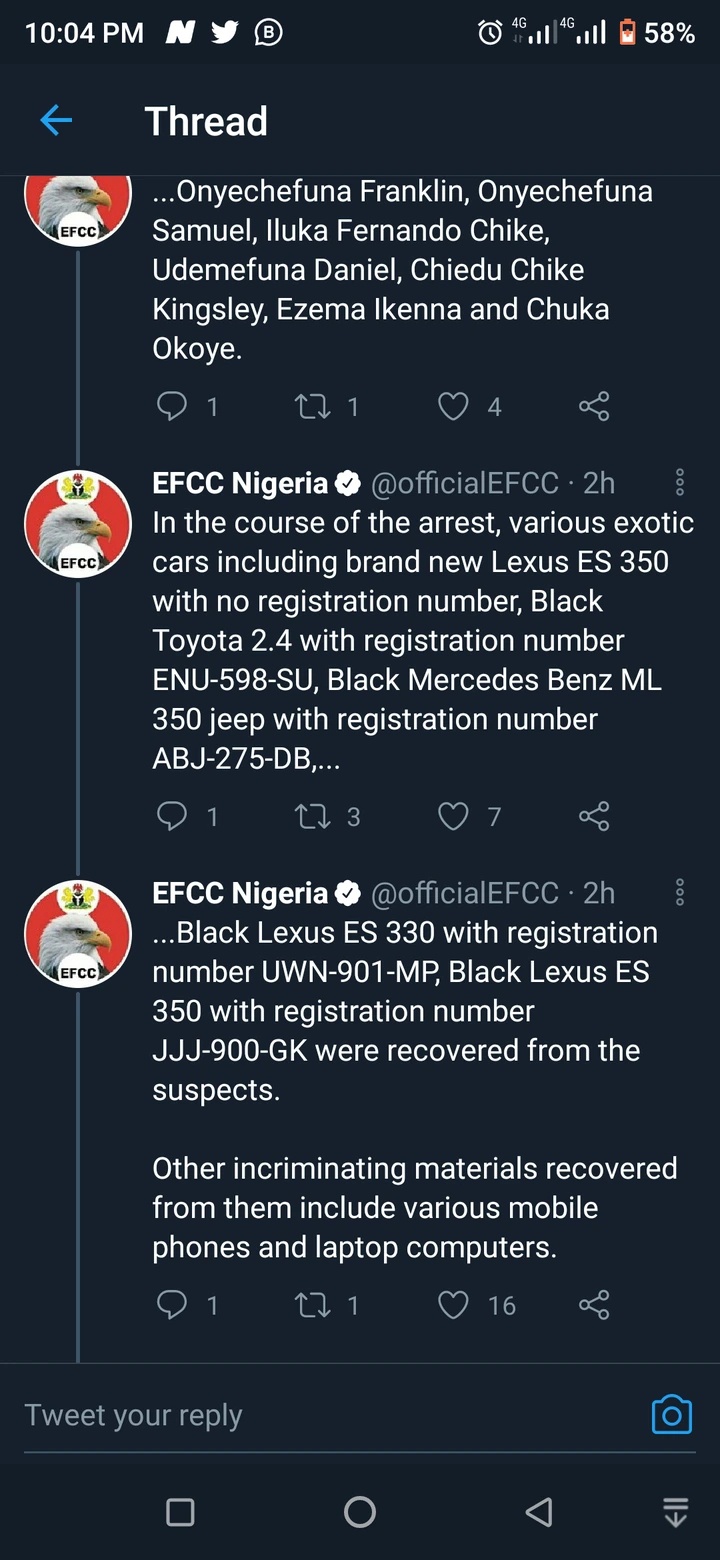Retweet the tweet ending with Chuka Okoye

coord(312,406)
